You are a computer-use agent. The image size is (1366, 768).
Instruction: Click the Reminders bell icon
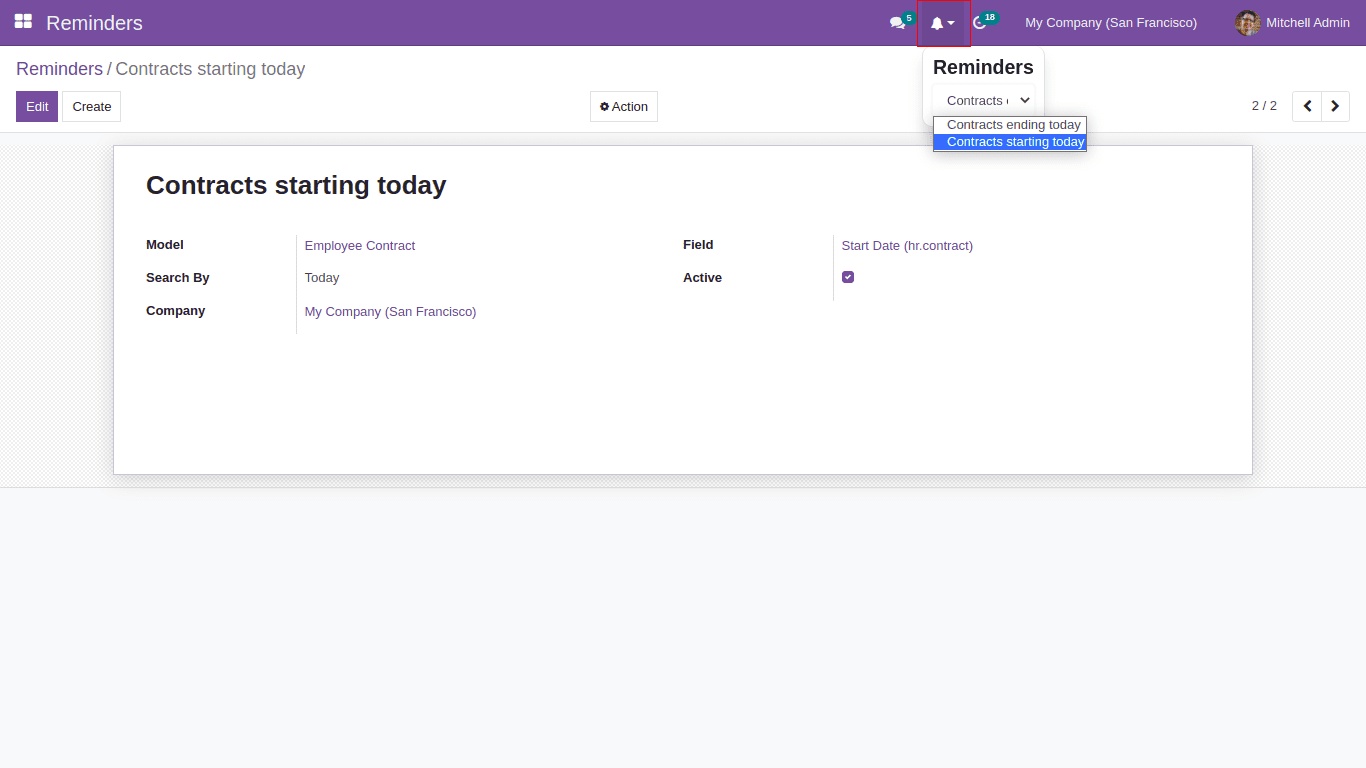tap(938, 23)
